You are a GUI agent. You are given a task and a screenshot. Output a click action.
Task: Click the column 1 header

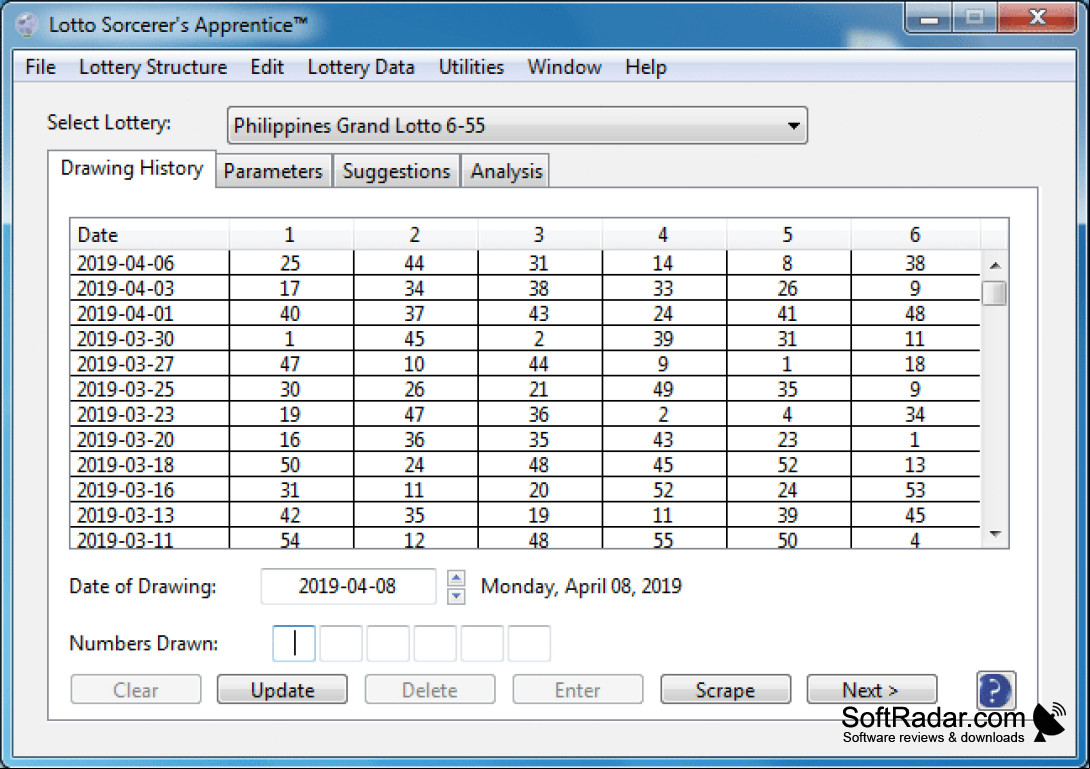pyautogui.click(x=291, y=235)
